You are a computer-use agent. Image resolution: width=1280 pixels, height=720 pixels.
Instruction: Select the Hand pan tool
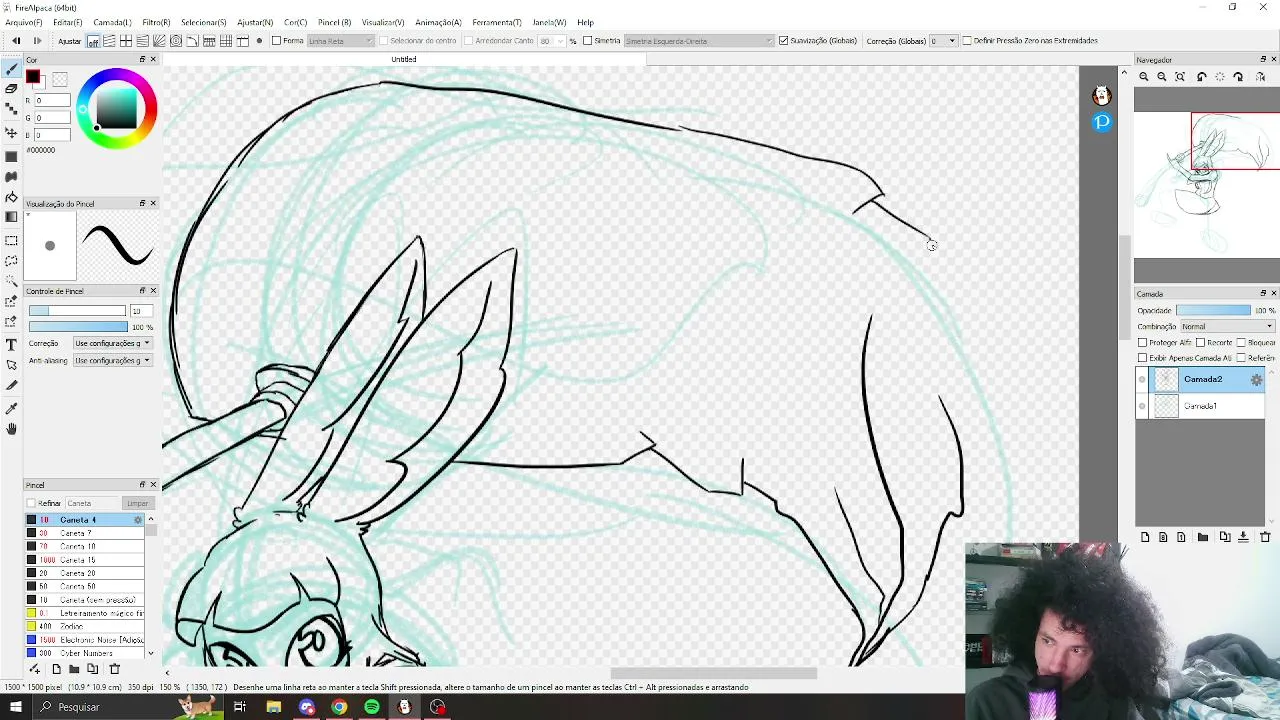click(11, 429)
